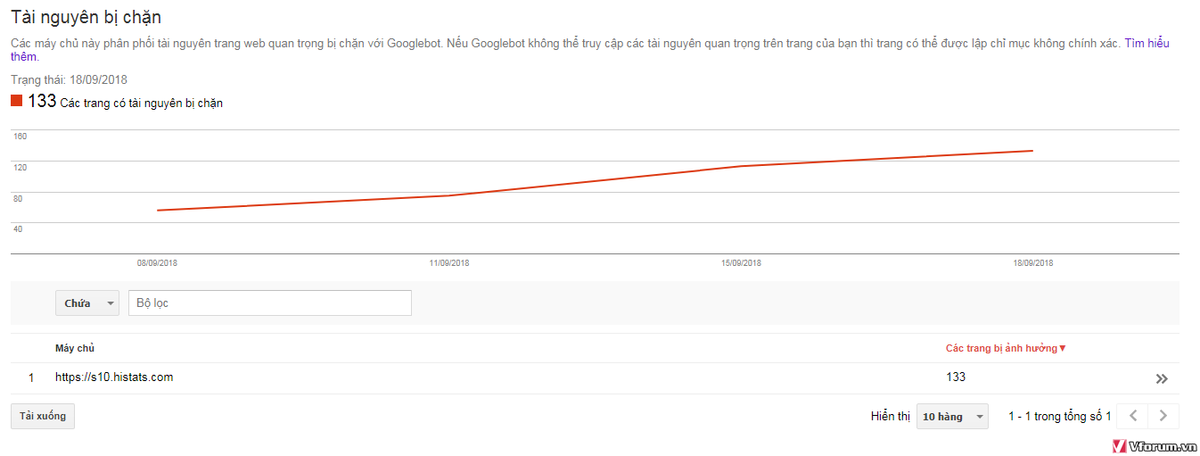This screenshot has width=1200, height=456.
Task: Open the Chứa filter type dropdown
Action: click(87, 303)
